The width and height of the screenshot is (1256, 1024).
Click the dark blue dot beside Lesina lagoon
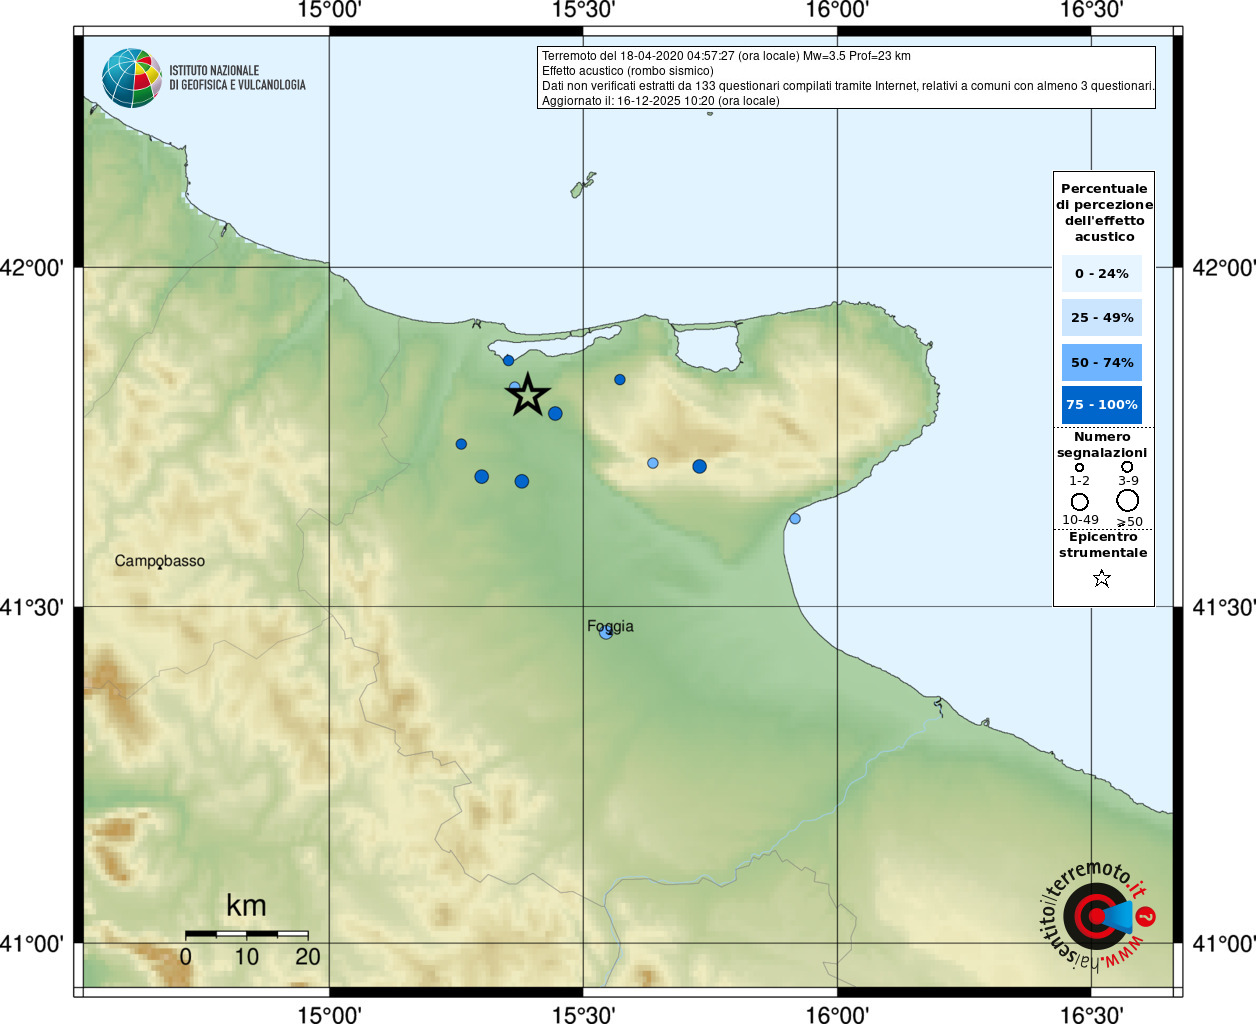[508, 360]
